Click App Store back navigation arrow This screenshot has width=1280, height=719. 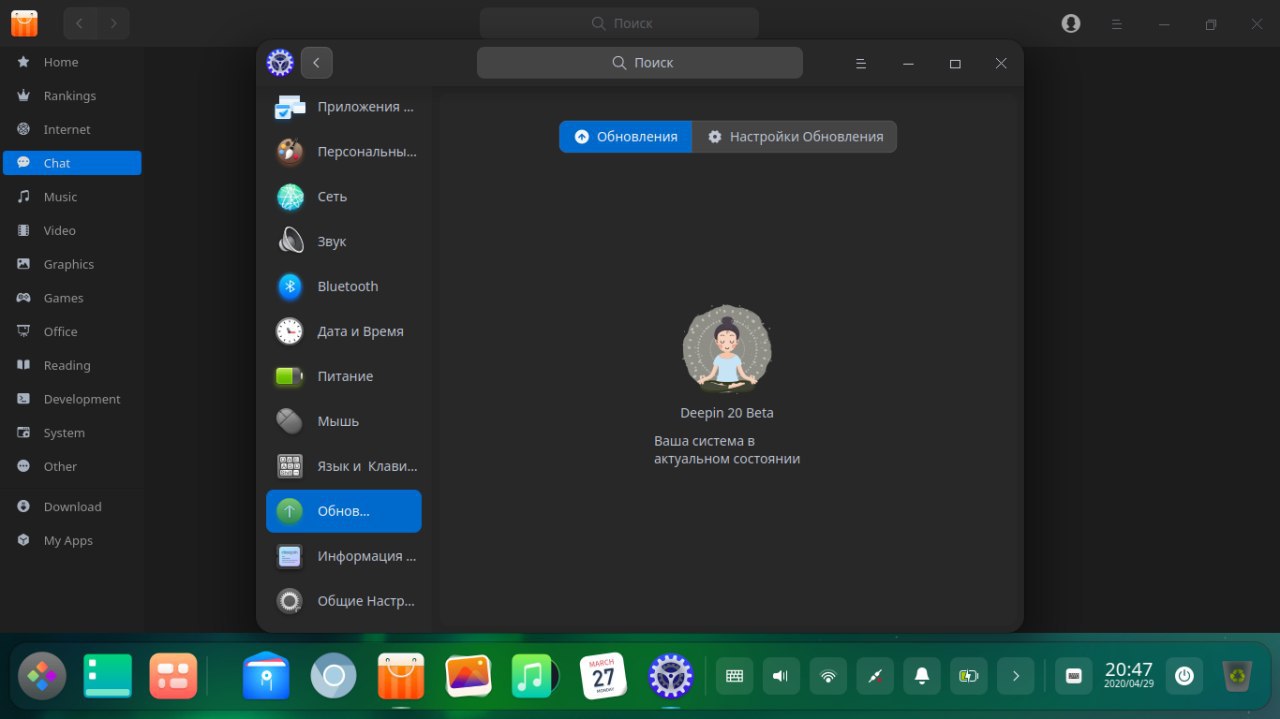(x=79, y=23)
